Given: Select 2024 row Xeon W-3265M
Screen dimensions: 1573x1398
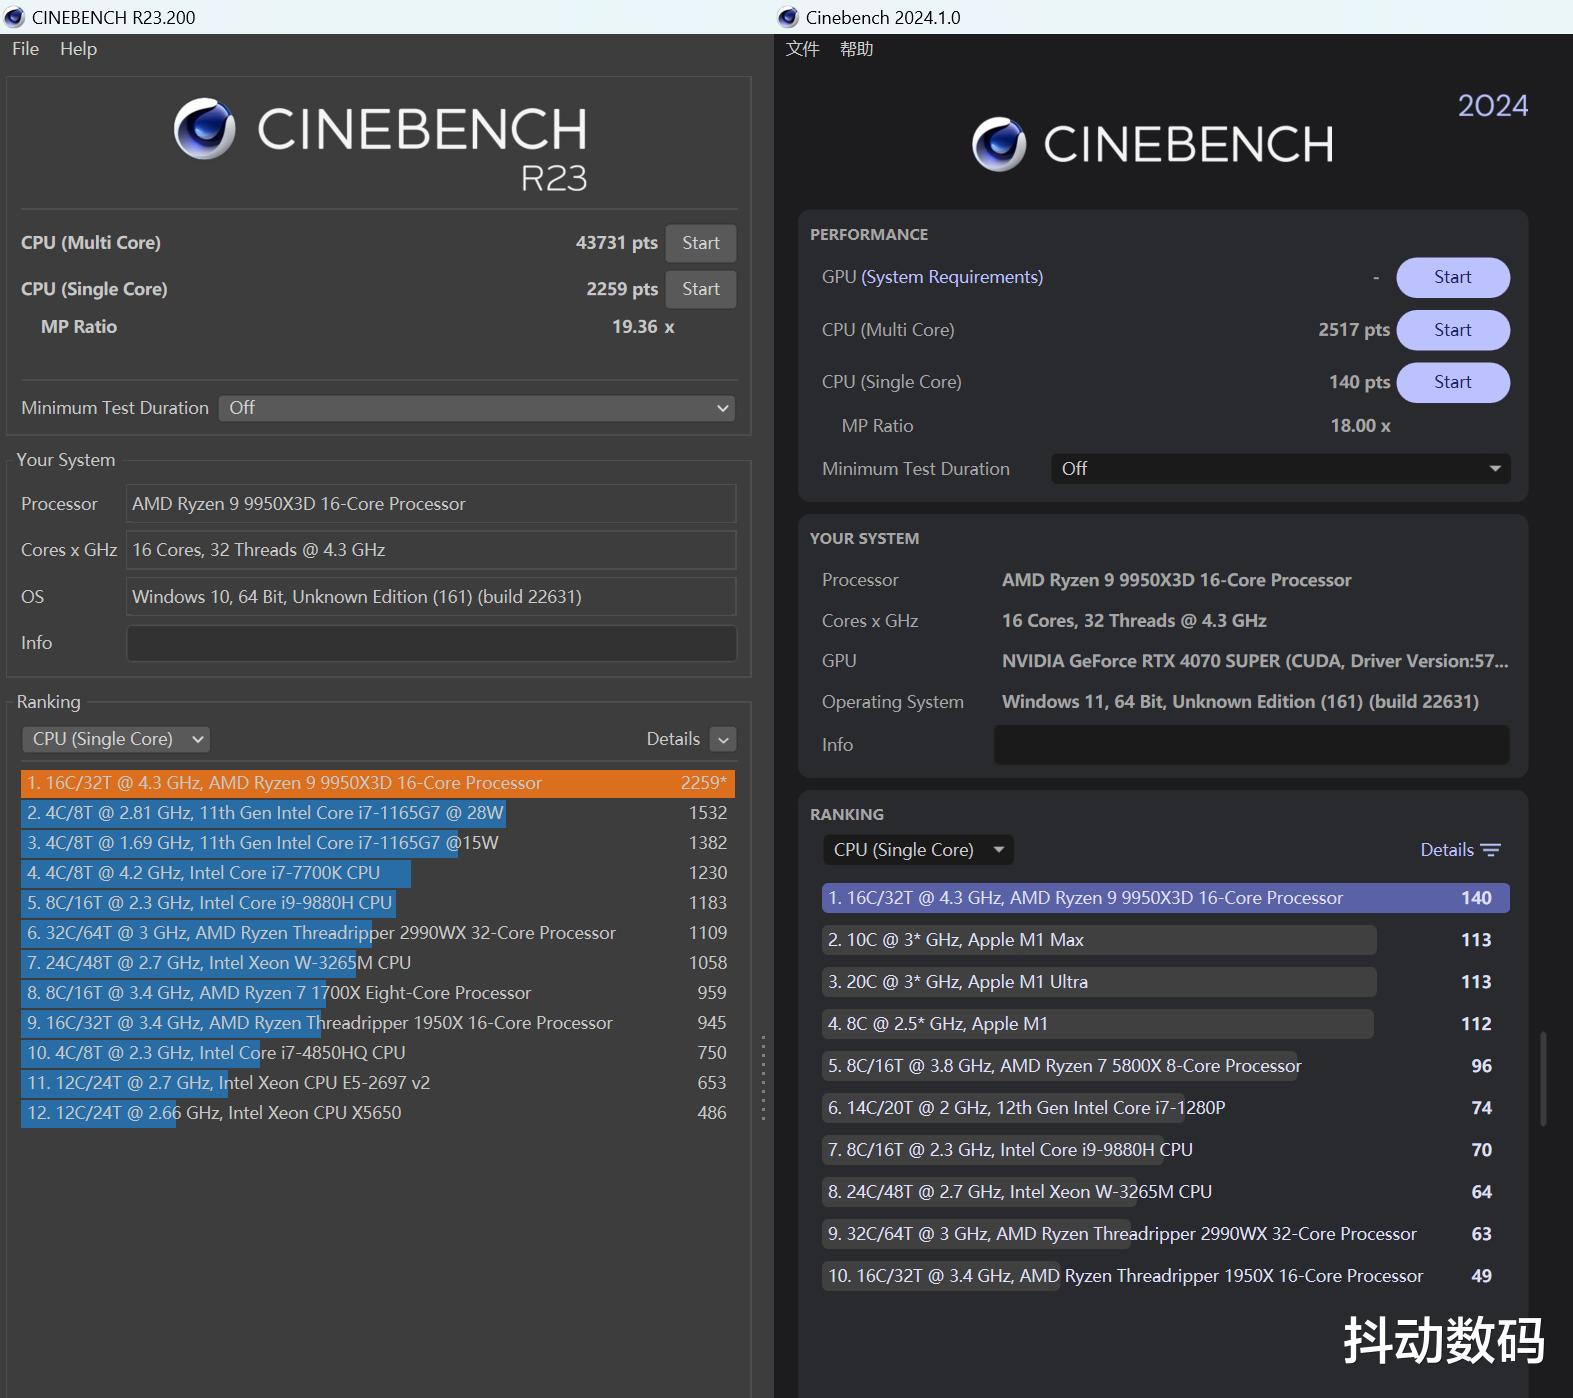Looking at the screenshot, I should [1166, 1192].
